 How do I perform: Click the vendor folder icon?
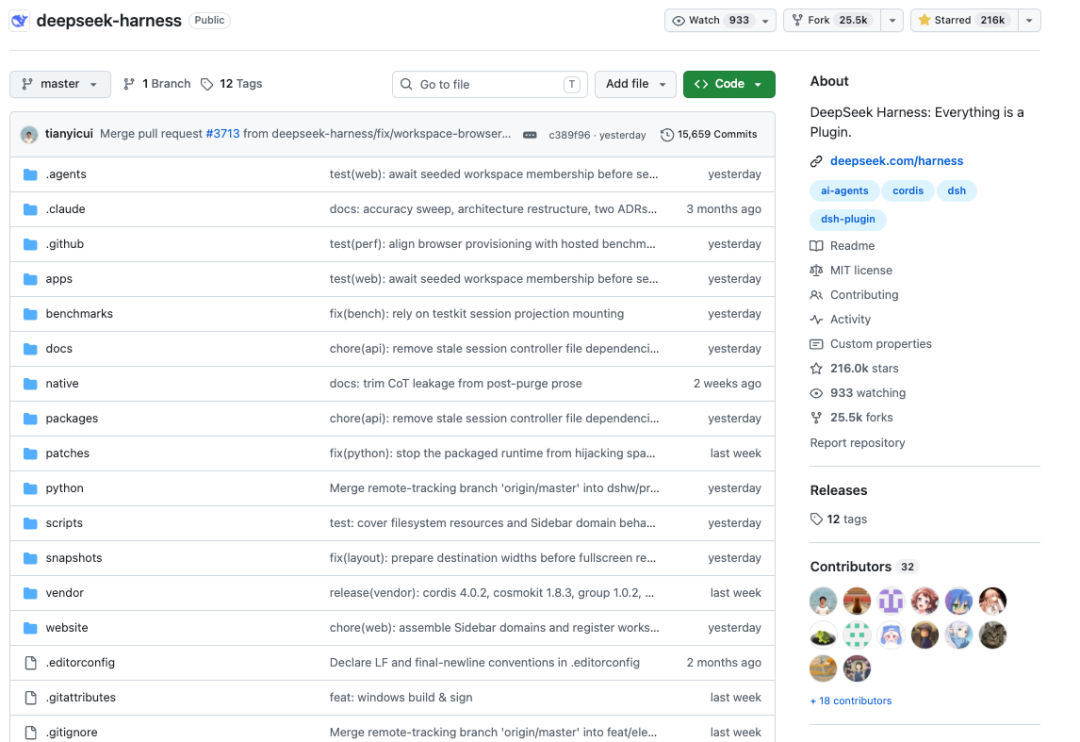tap(30, 593)
